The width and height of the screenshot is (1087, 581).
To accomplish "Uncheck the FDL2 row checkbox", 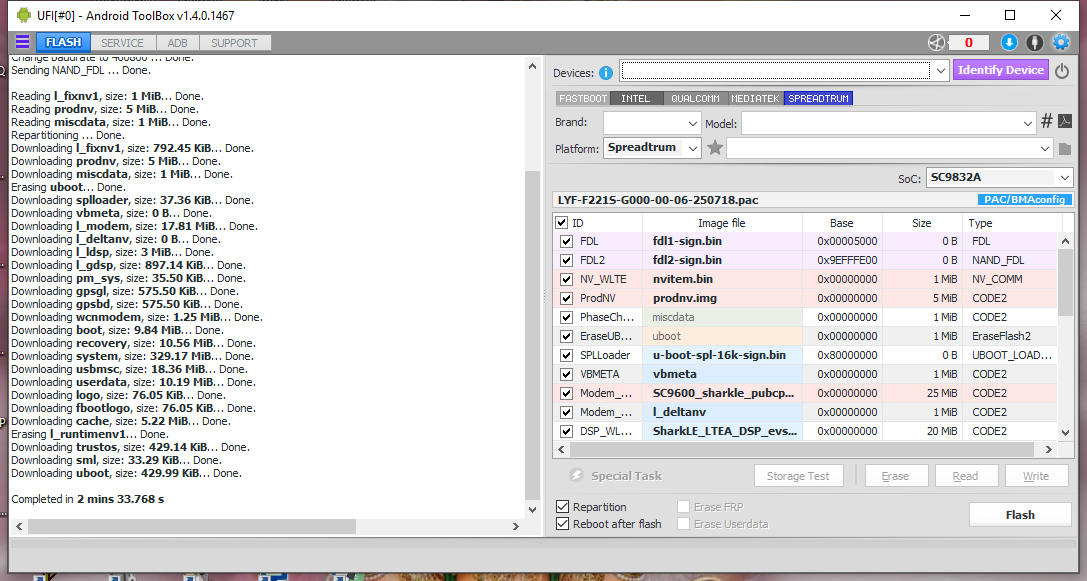I will pos(566,260).
